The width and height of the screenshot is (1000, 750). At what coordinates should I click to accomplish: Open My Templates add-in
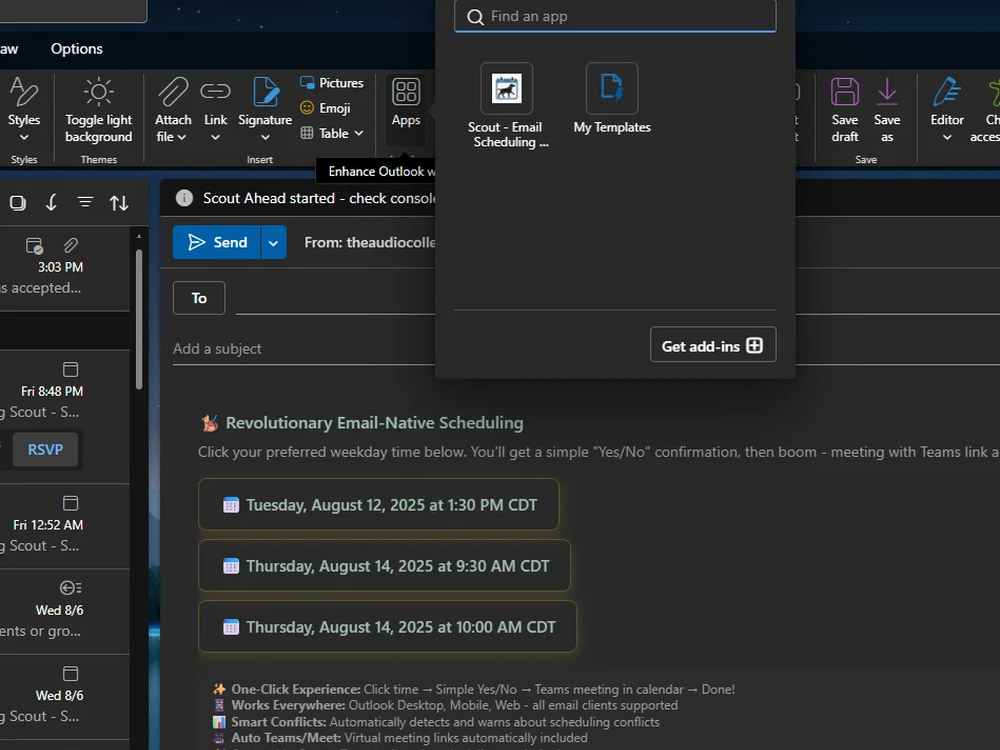click(x=612, y=99)
